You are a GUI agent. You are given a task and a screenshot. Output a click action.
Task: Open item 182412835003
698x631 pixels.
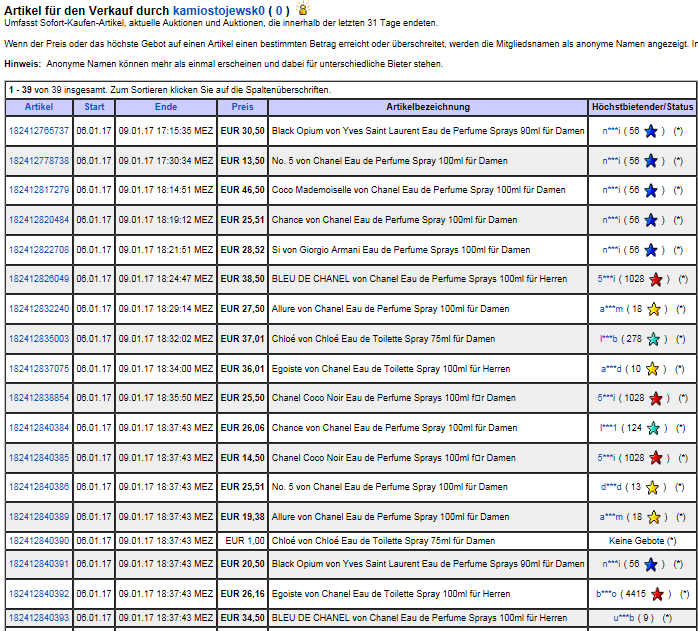click(39, 339)
